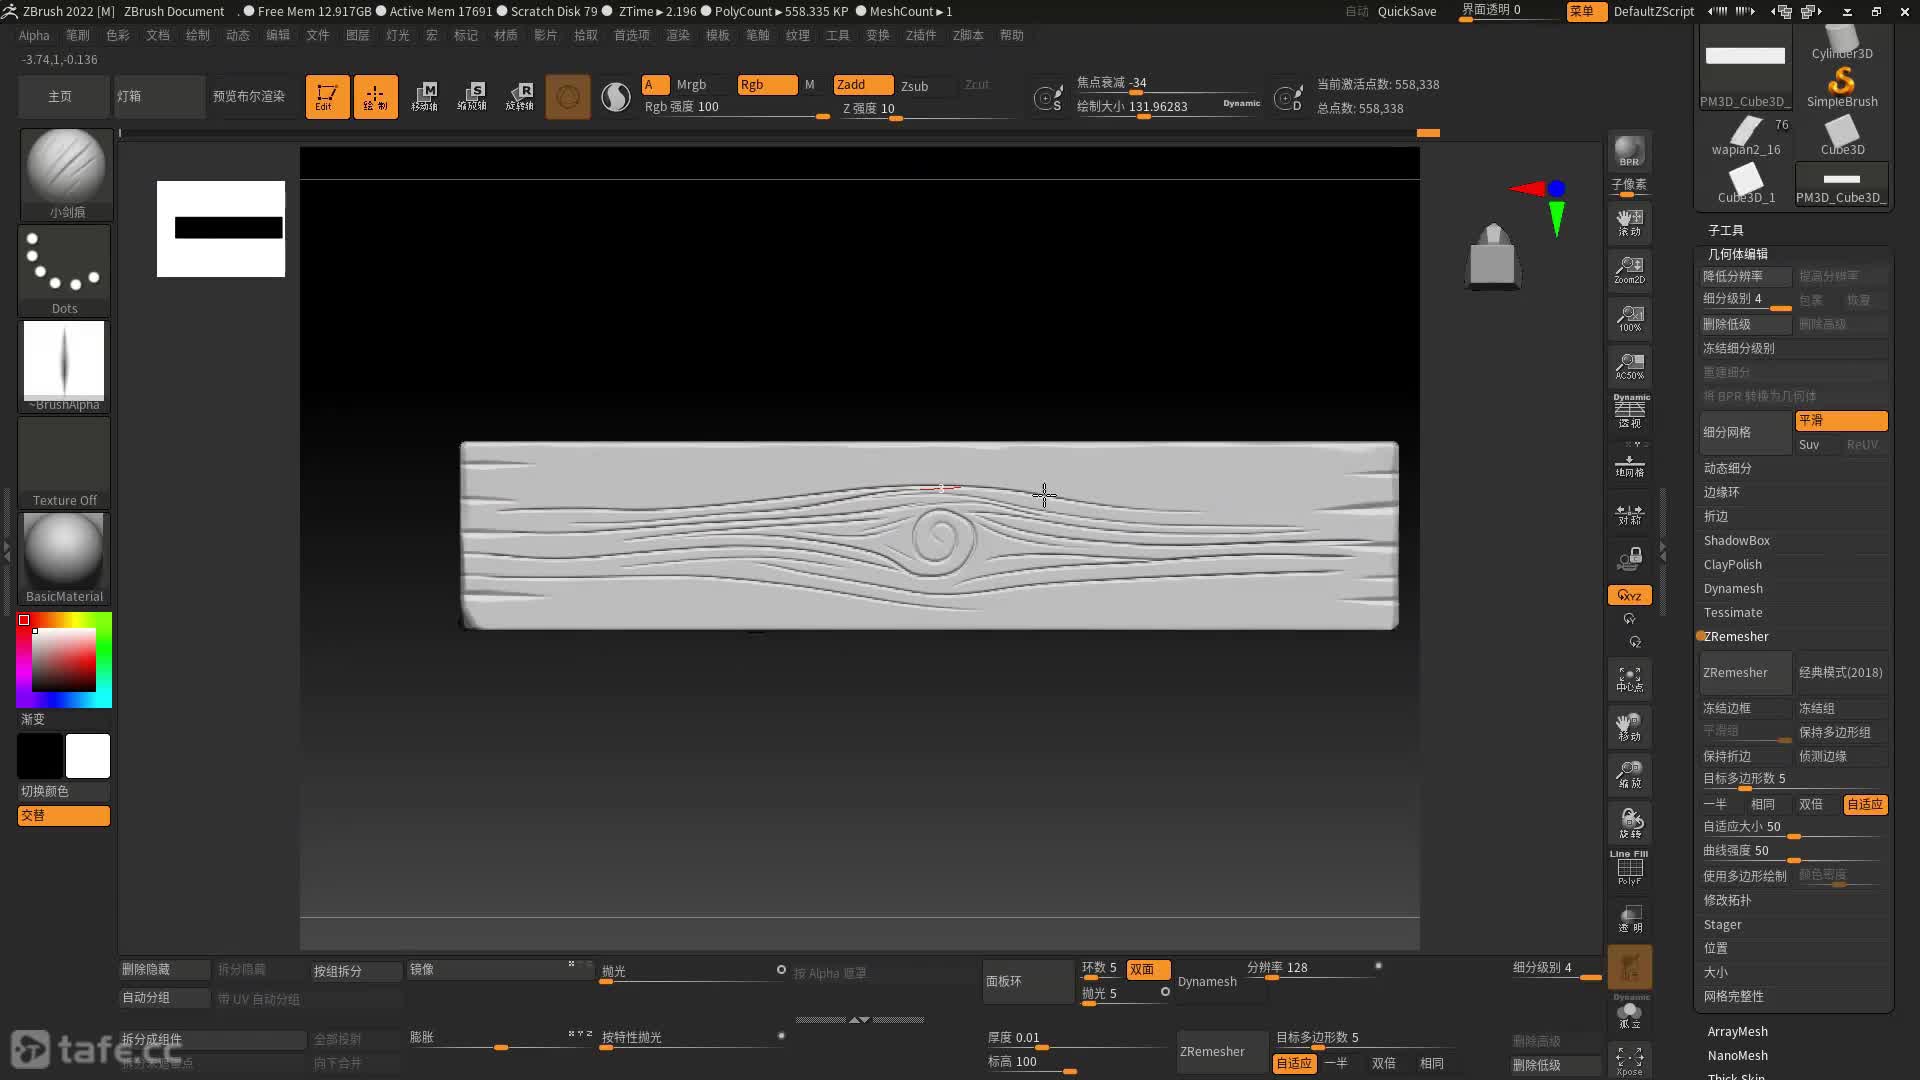Toggle the 平滑 smooth subdivision option
Image resolution: width=1920 pixels, height=1080 pixels.
click(x=1841, y=421)
